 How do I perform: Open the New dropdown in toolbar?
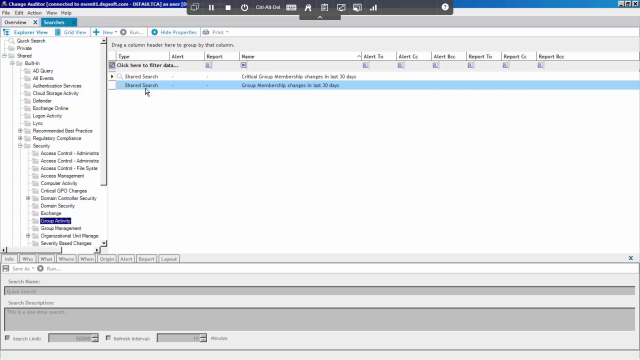105,32
